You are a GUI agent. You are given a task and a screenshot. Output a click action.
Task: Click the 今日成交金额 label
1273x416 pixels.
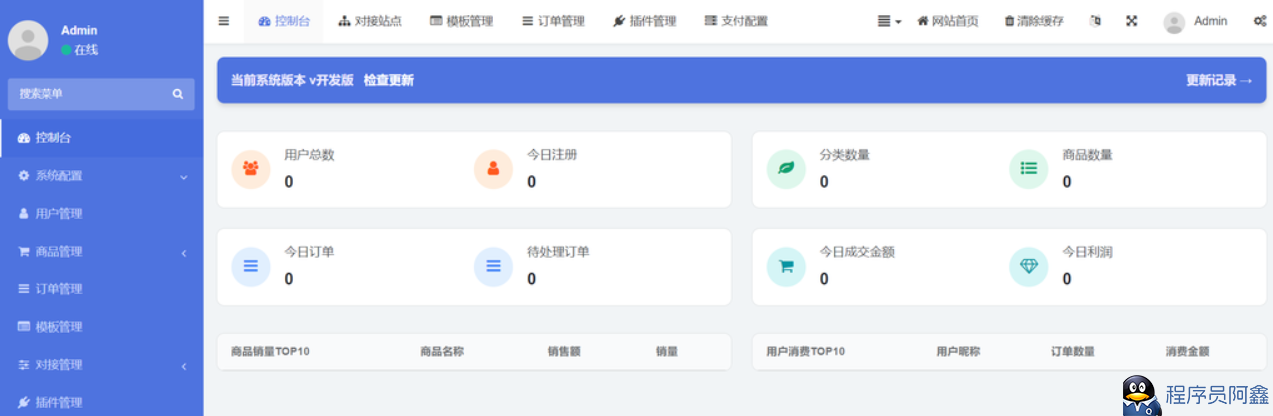(x=857, y=252)
